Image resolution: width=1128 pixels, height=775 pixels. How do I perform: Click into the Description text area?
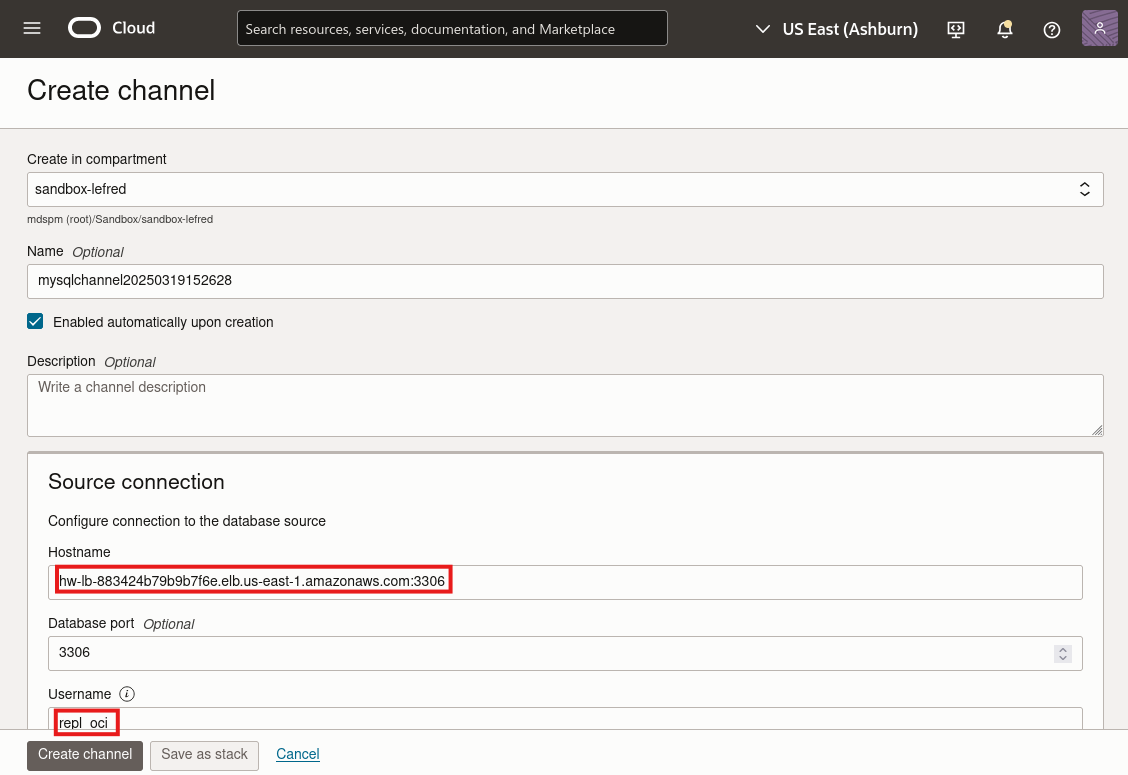565,405
